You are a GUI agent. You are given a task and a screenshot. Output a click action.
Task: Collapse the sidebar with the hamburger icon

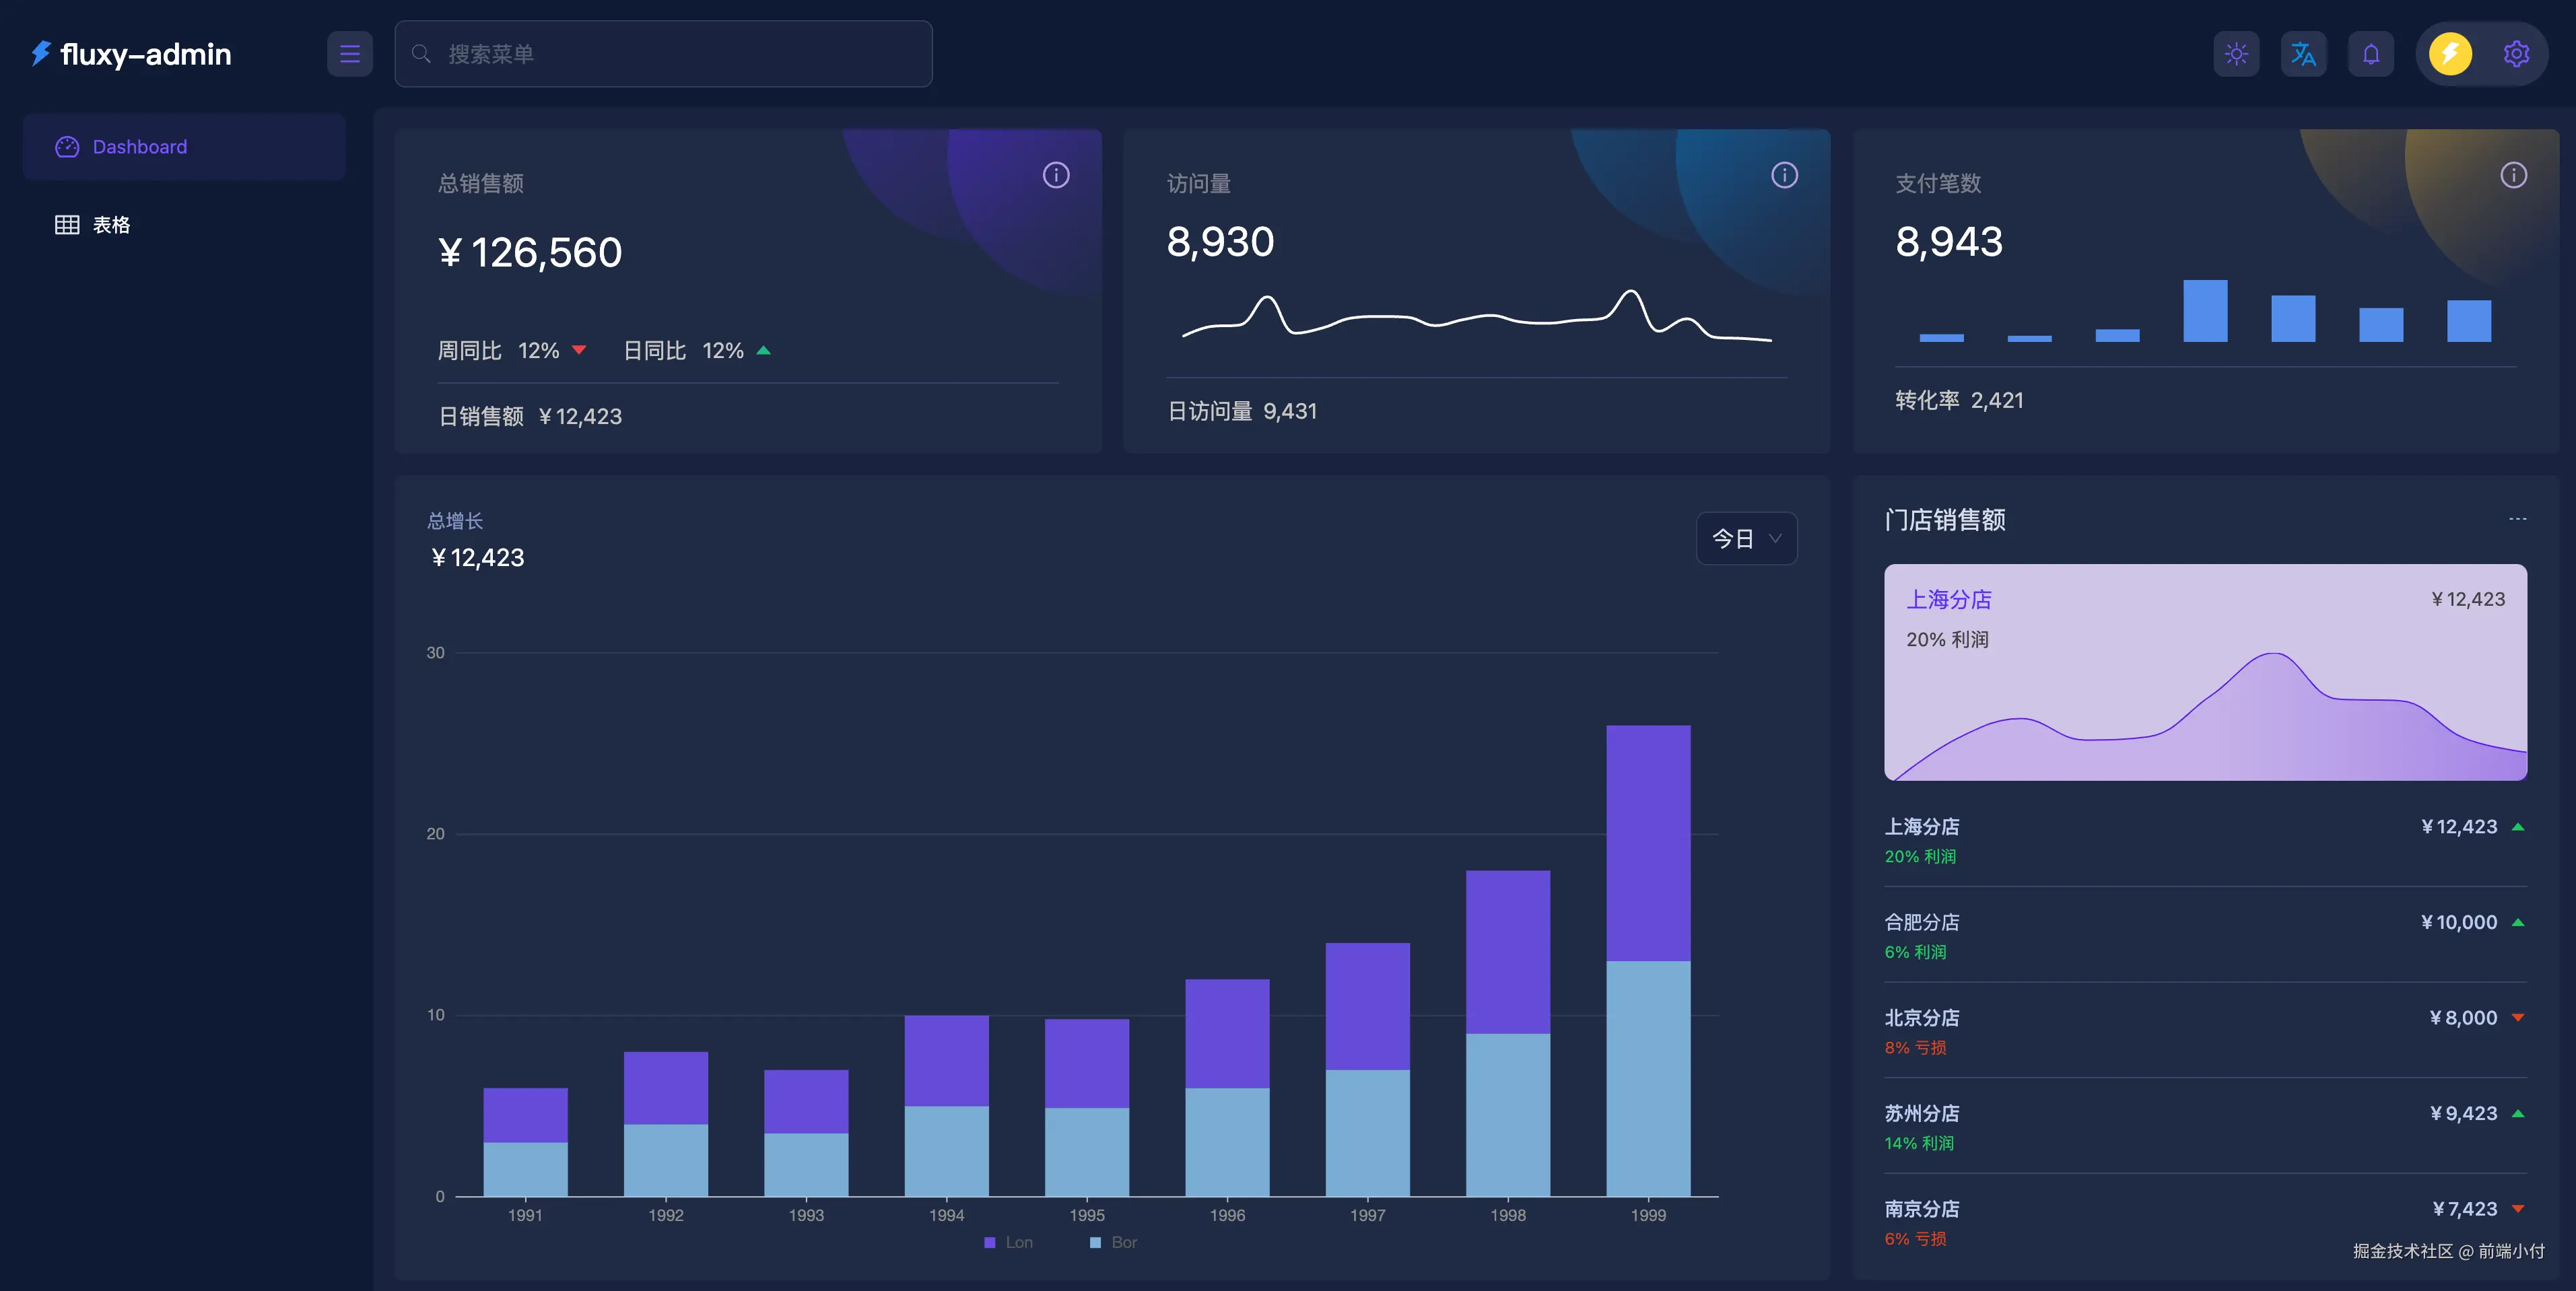[349, 54]
